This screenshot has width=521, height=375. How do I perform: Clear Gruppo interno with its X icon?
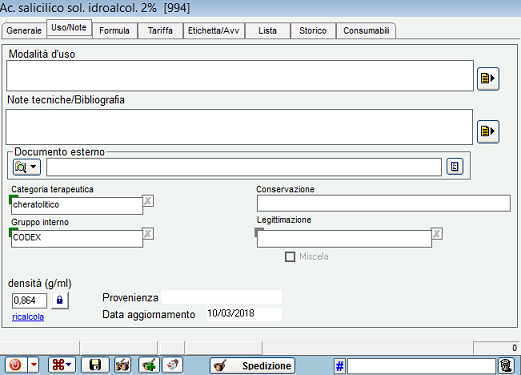click(x=148, y=234)
